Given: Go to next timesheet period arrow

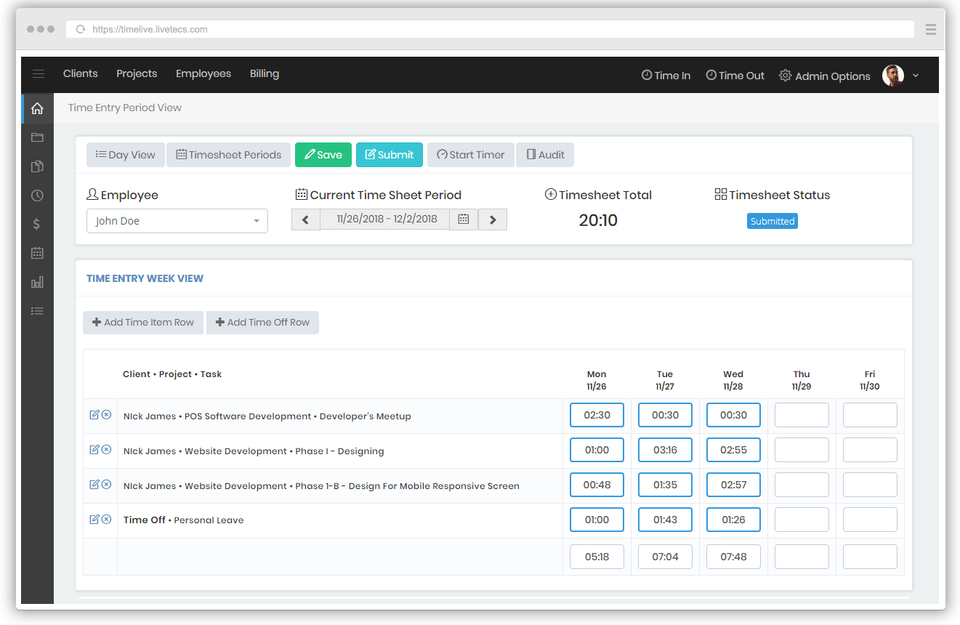Looking at the screenshot, I should [492, 219].
